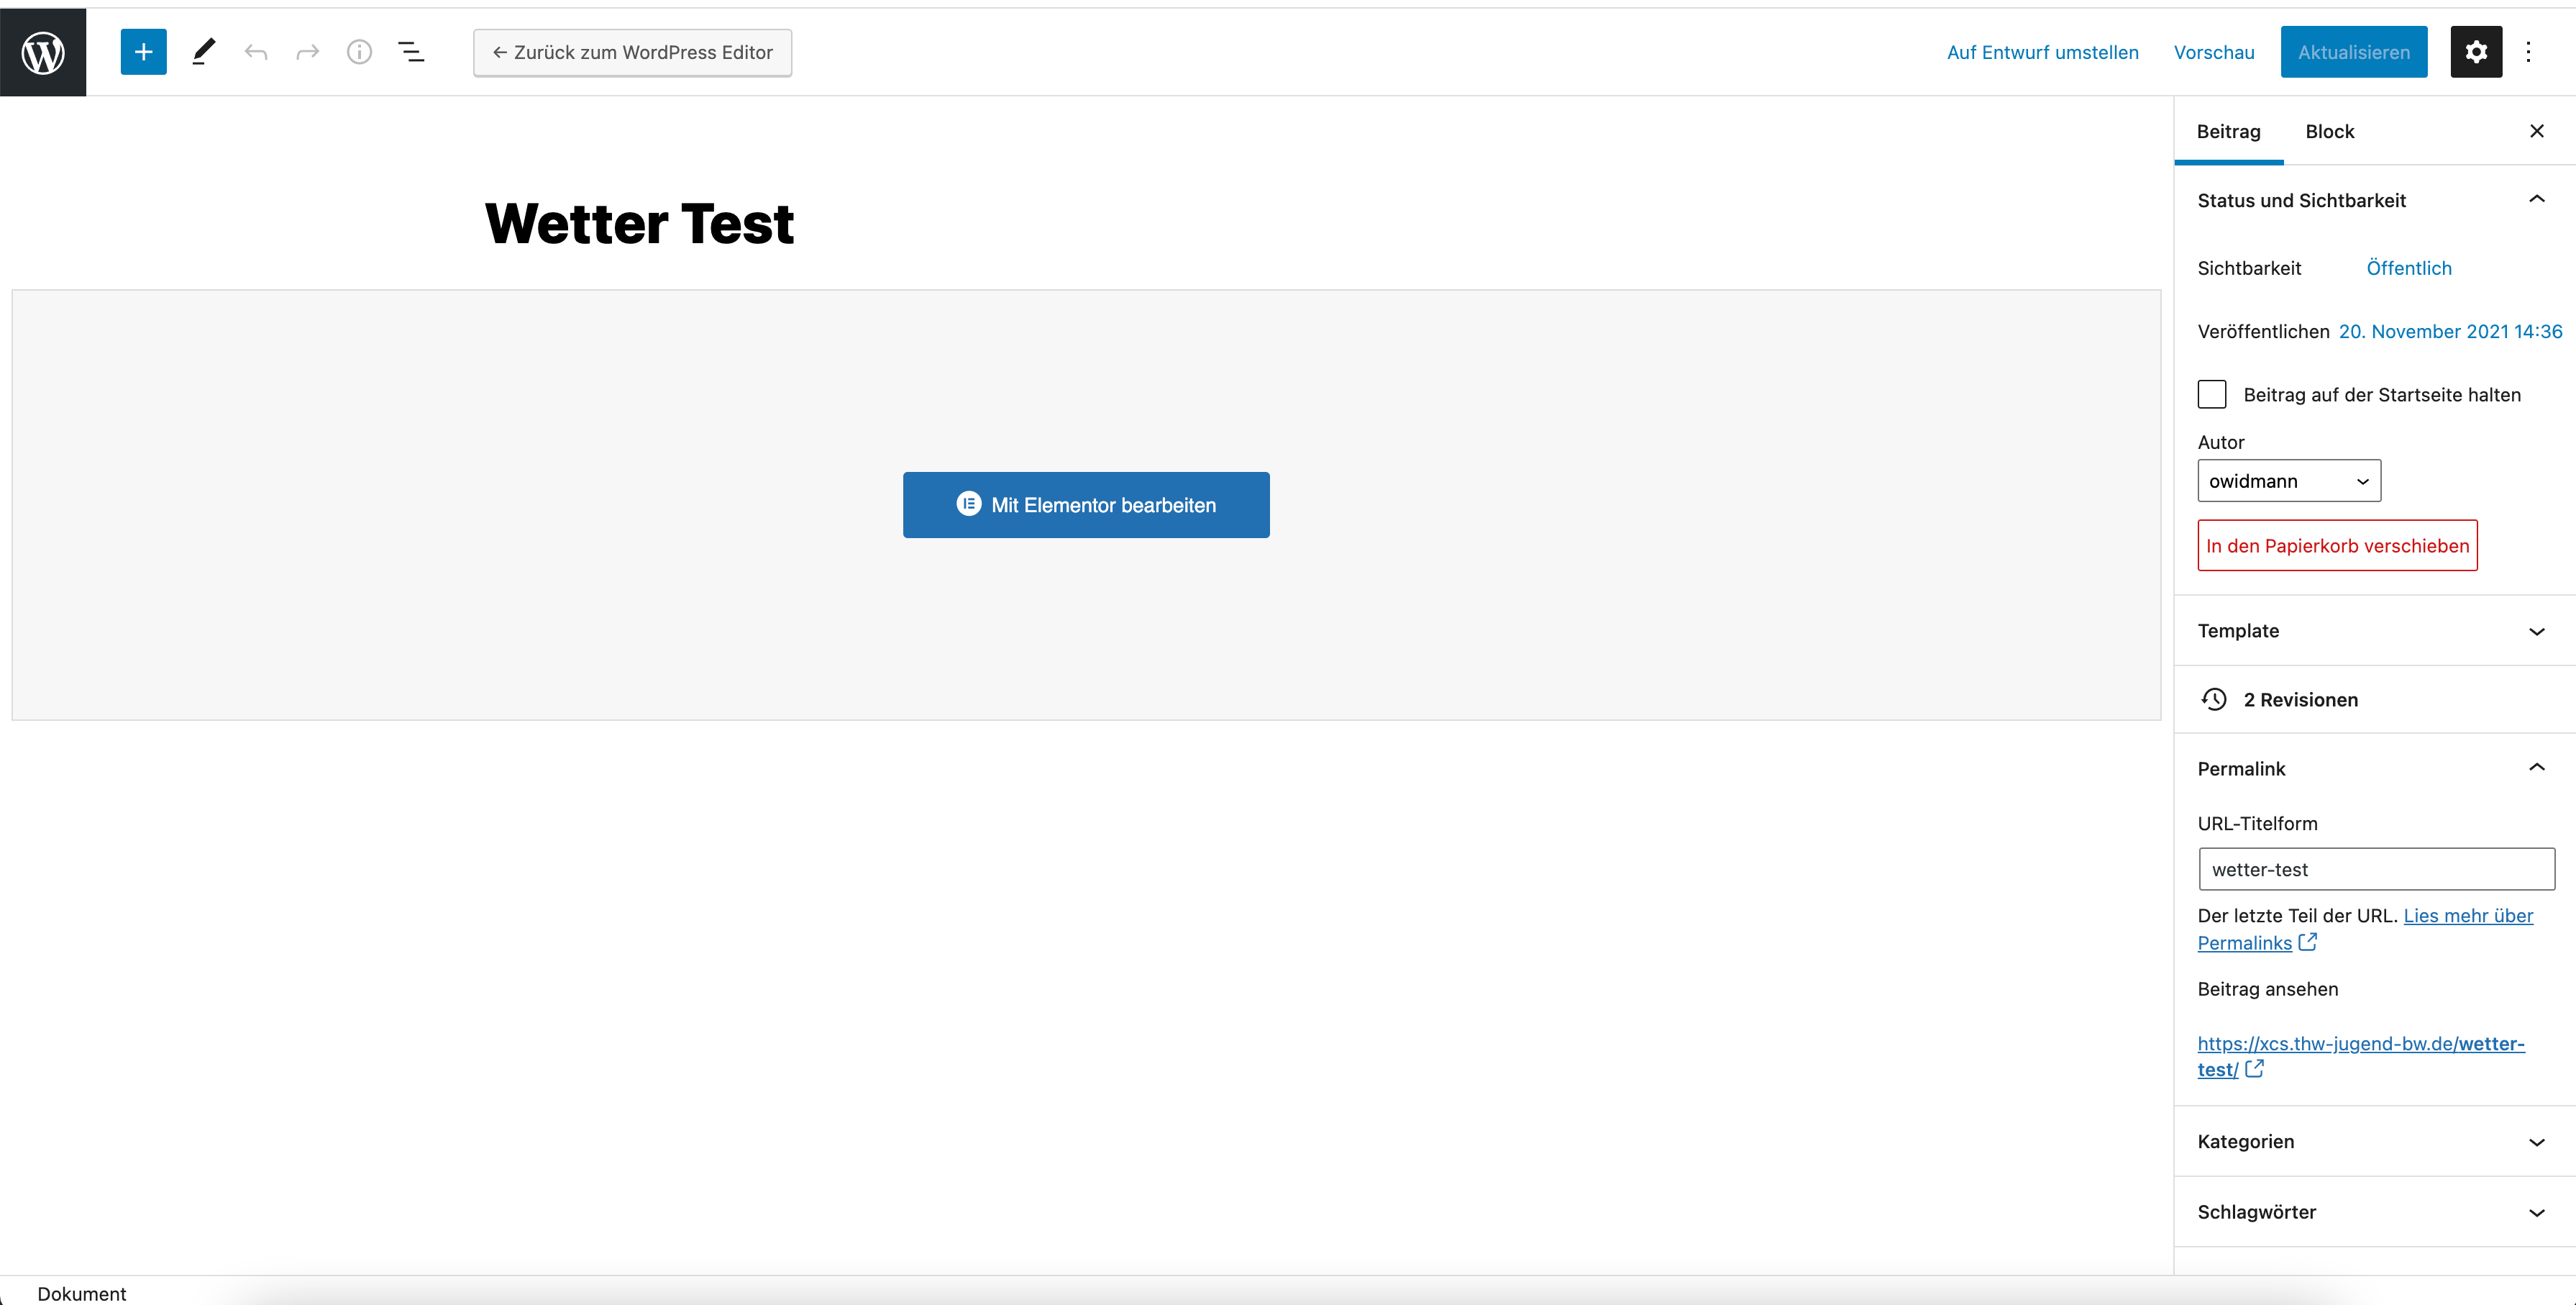Switch to the Block tab

point(2330,131)
